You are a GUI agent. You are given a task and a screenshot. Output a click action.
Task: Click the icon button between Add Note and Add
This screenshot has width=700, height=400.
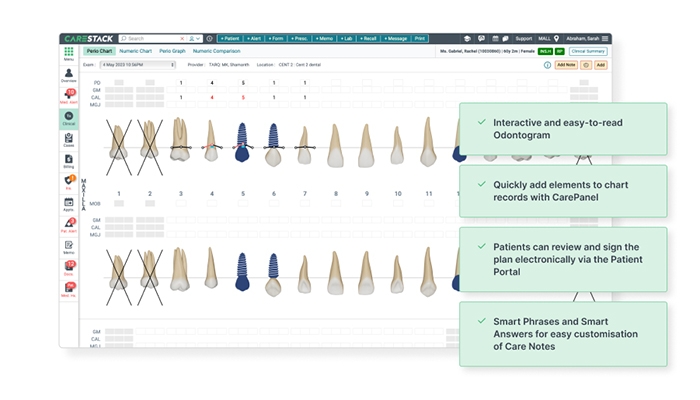[586, 65]
